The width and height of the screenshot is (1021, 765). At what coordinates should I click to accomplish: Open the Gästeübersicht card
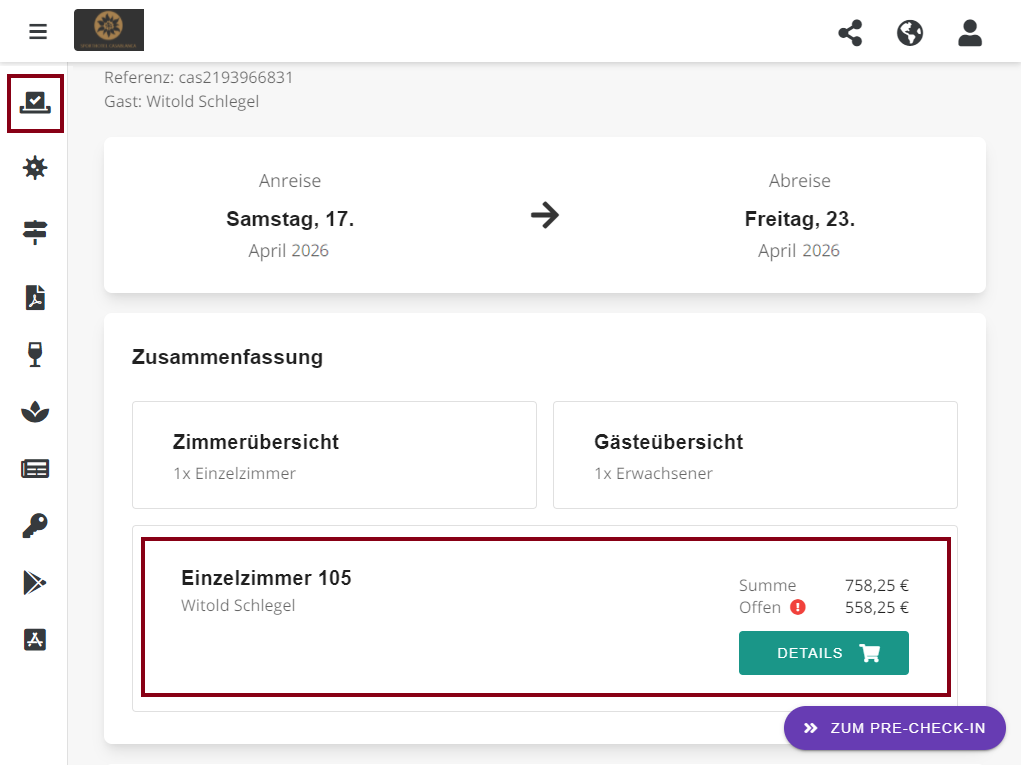click(x=755, y=455)
